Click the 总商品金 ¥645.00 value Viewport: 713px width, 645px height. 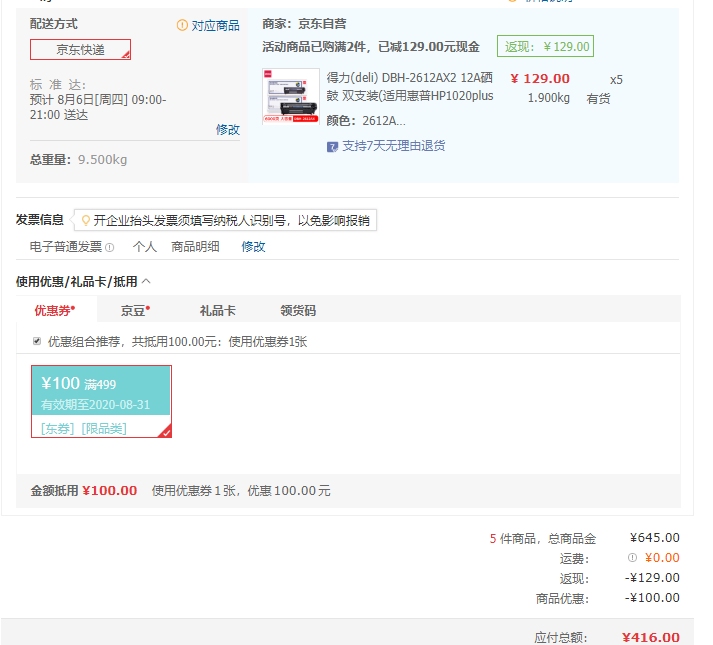point(654,538)
